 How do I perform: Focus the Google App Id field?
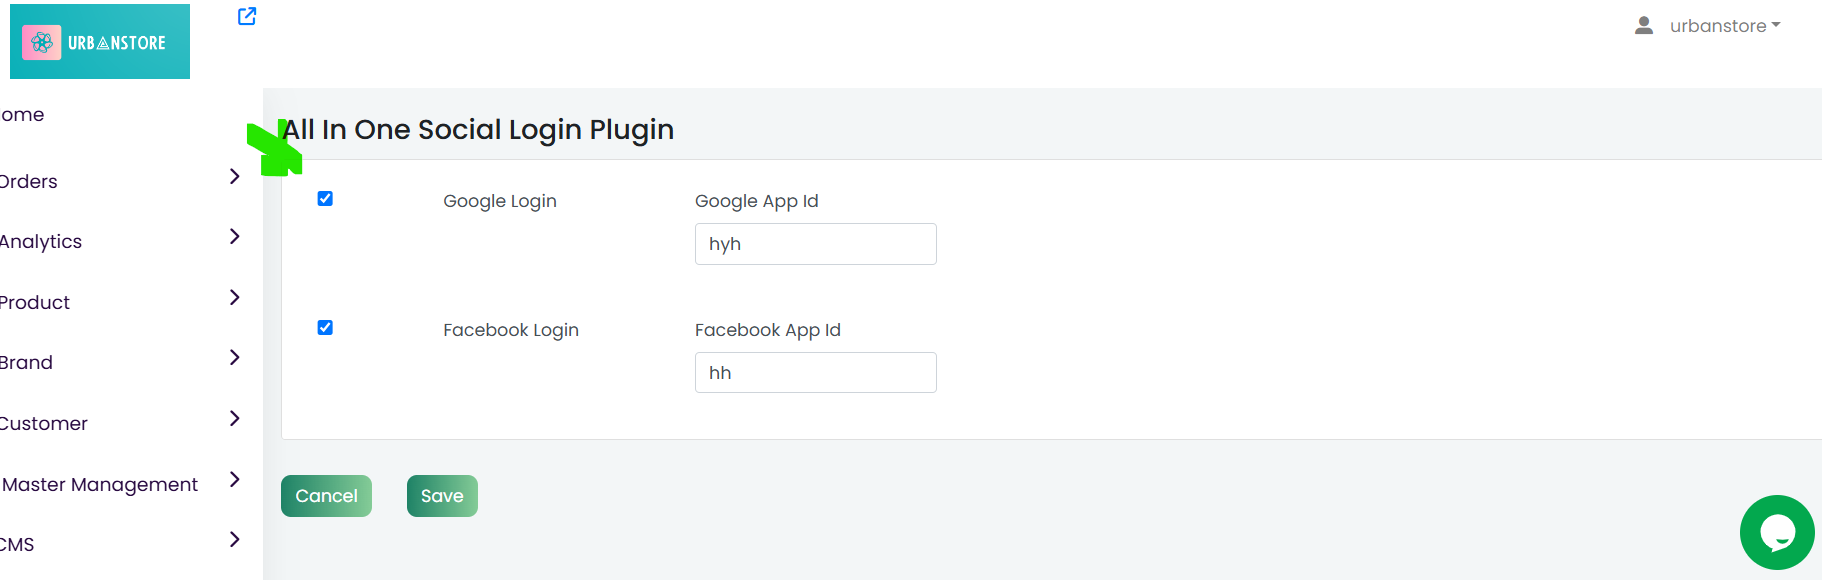(x=816, y=244)
